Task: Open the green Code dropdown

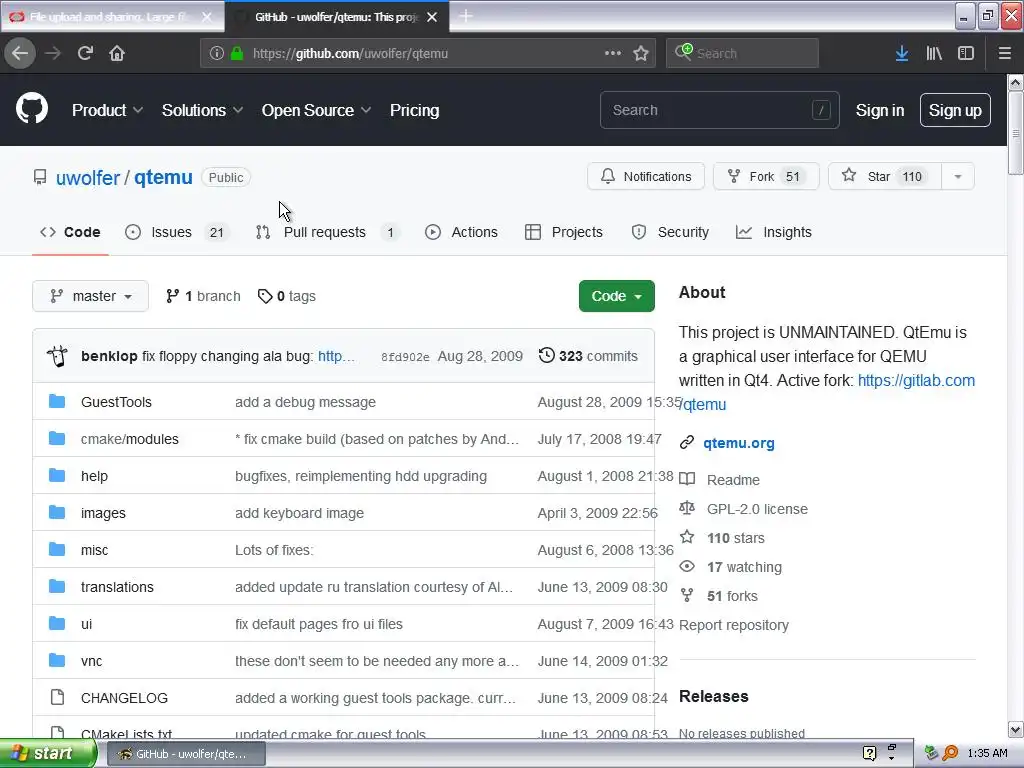Action: (616, 296)
